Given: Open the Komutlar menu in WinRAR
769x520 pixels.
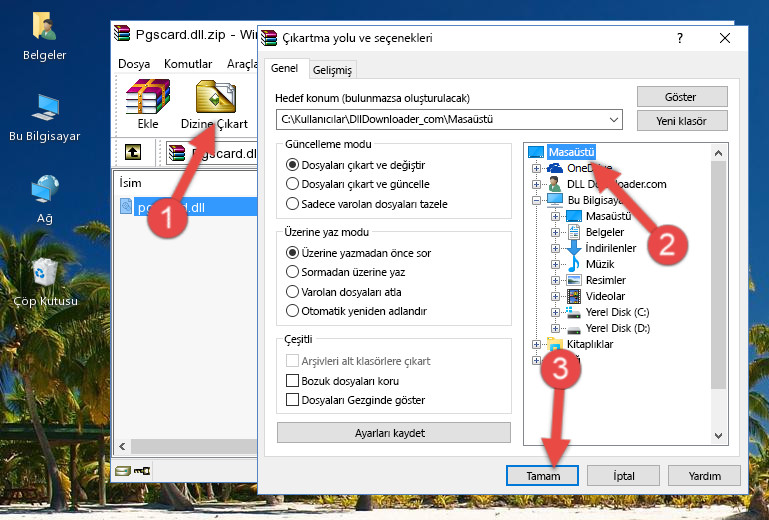Looking at the screenshot, I should [188, 64].
